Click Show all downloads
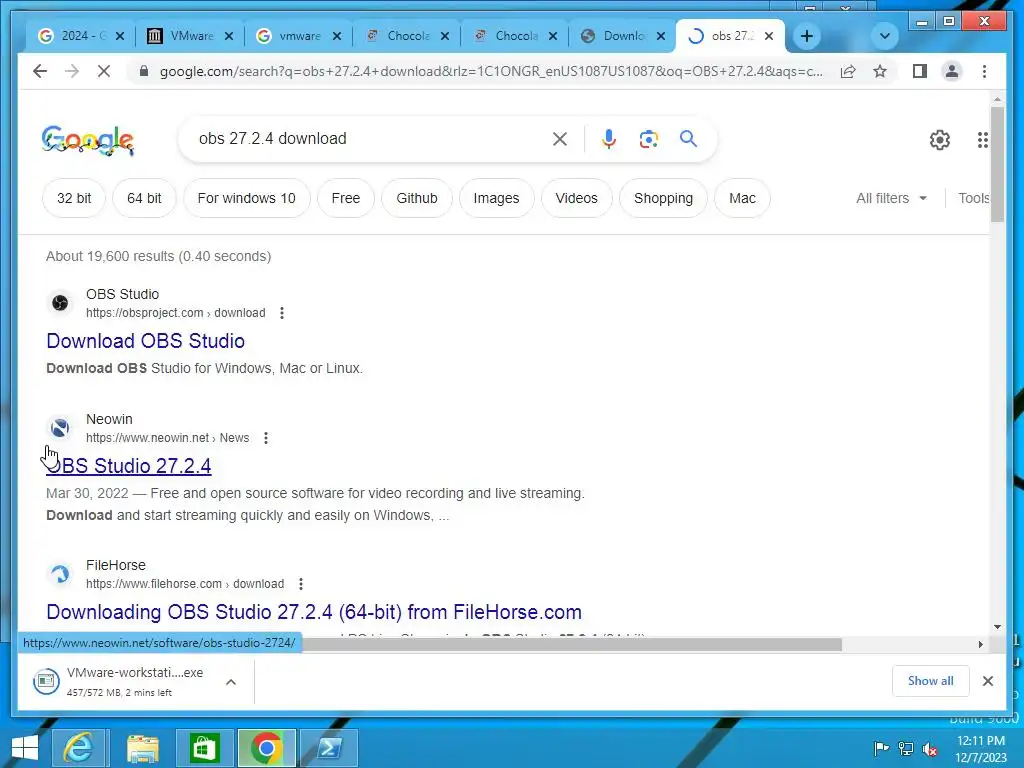Viewport: 1024px width, 768px height. [930, 681]
